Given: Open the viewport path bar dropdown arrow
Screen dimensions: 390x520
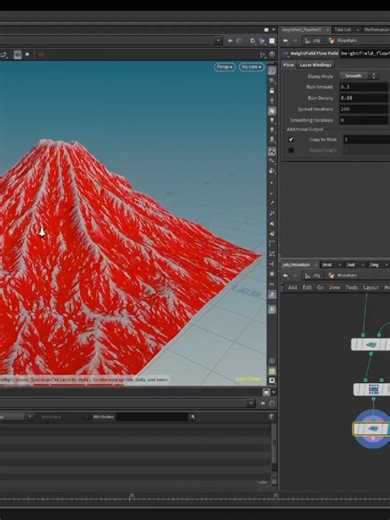Looking at the screenshot, I should tap(218, 41).
